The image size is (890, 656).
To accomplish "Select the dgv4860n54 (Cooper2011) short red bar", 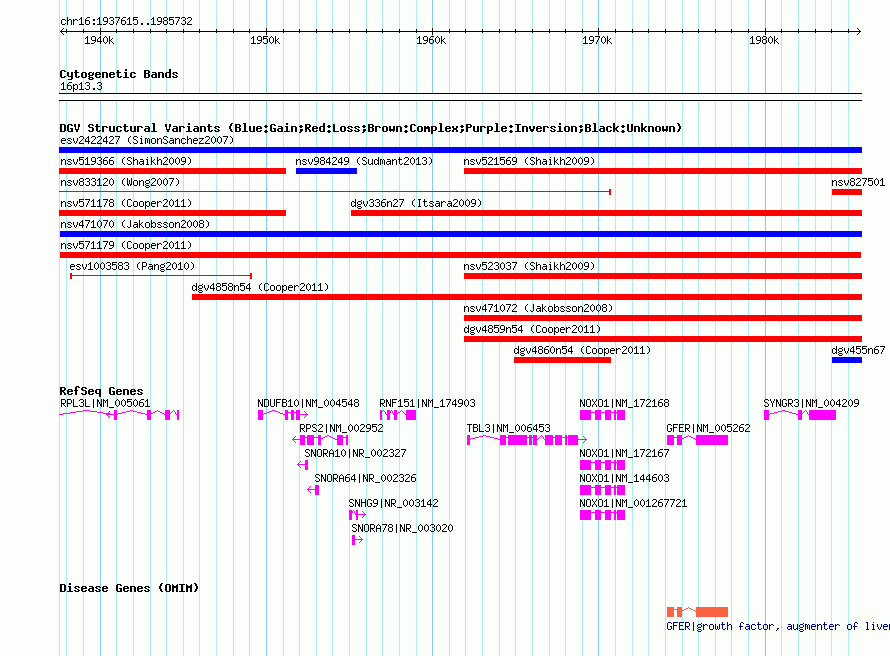I will click(562, 360).
